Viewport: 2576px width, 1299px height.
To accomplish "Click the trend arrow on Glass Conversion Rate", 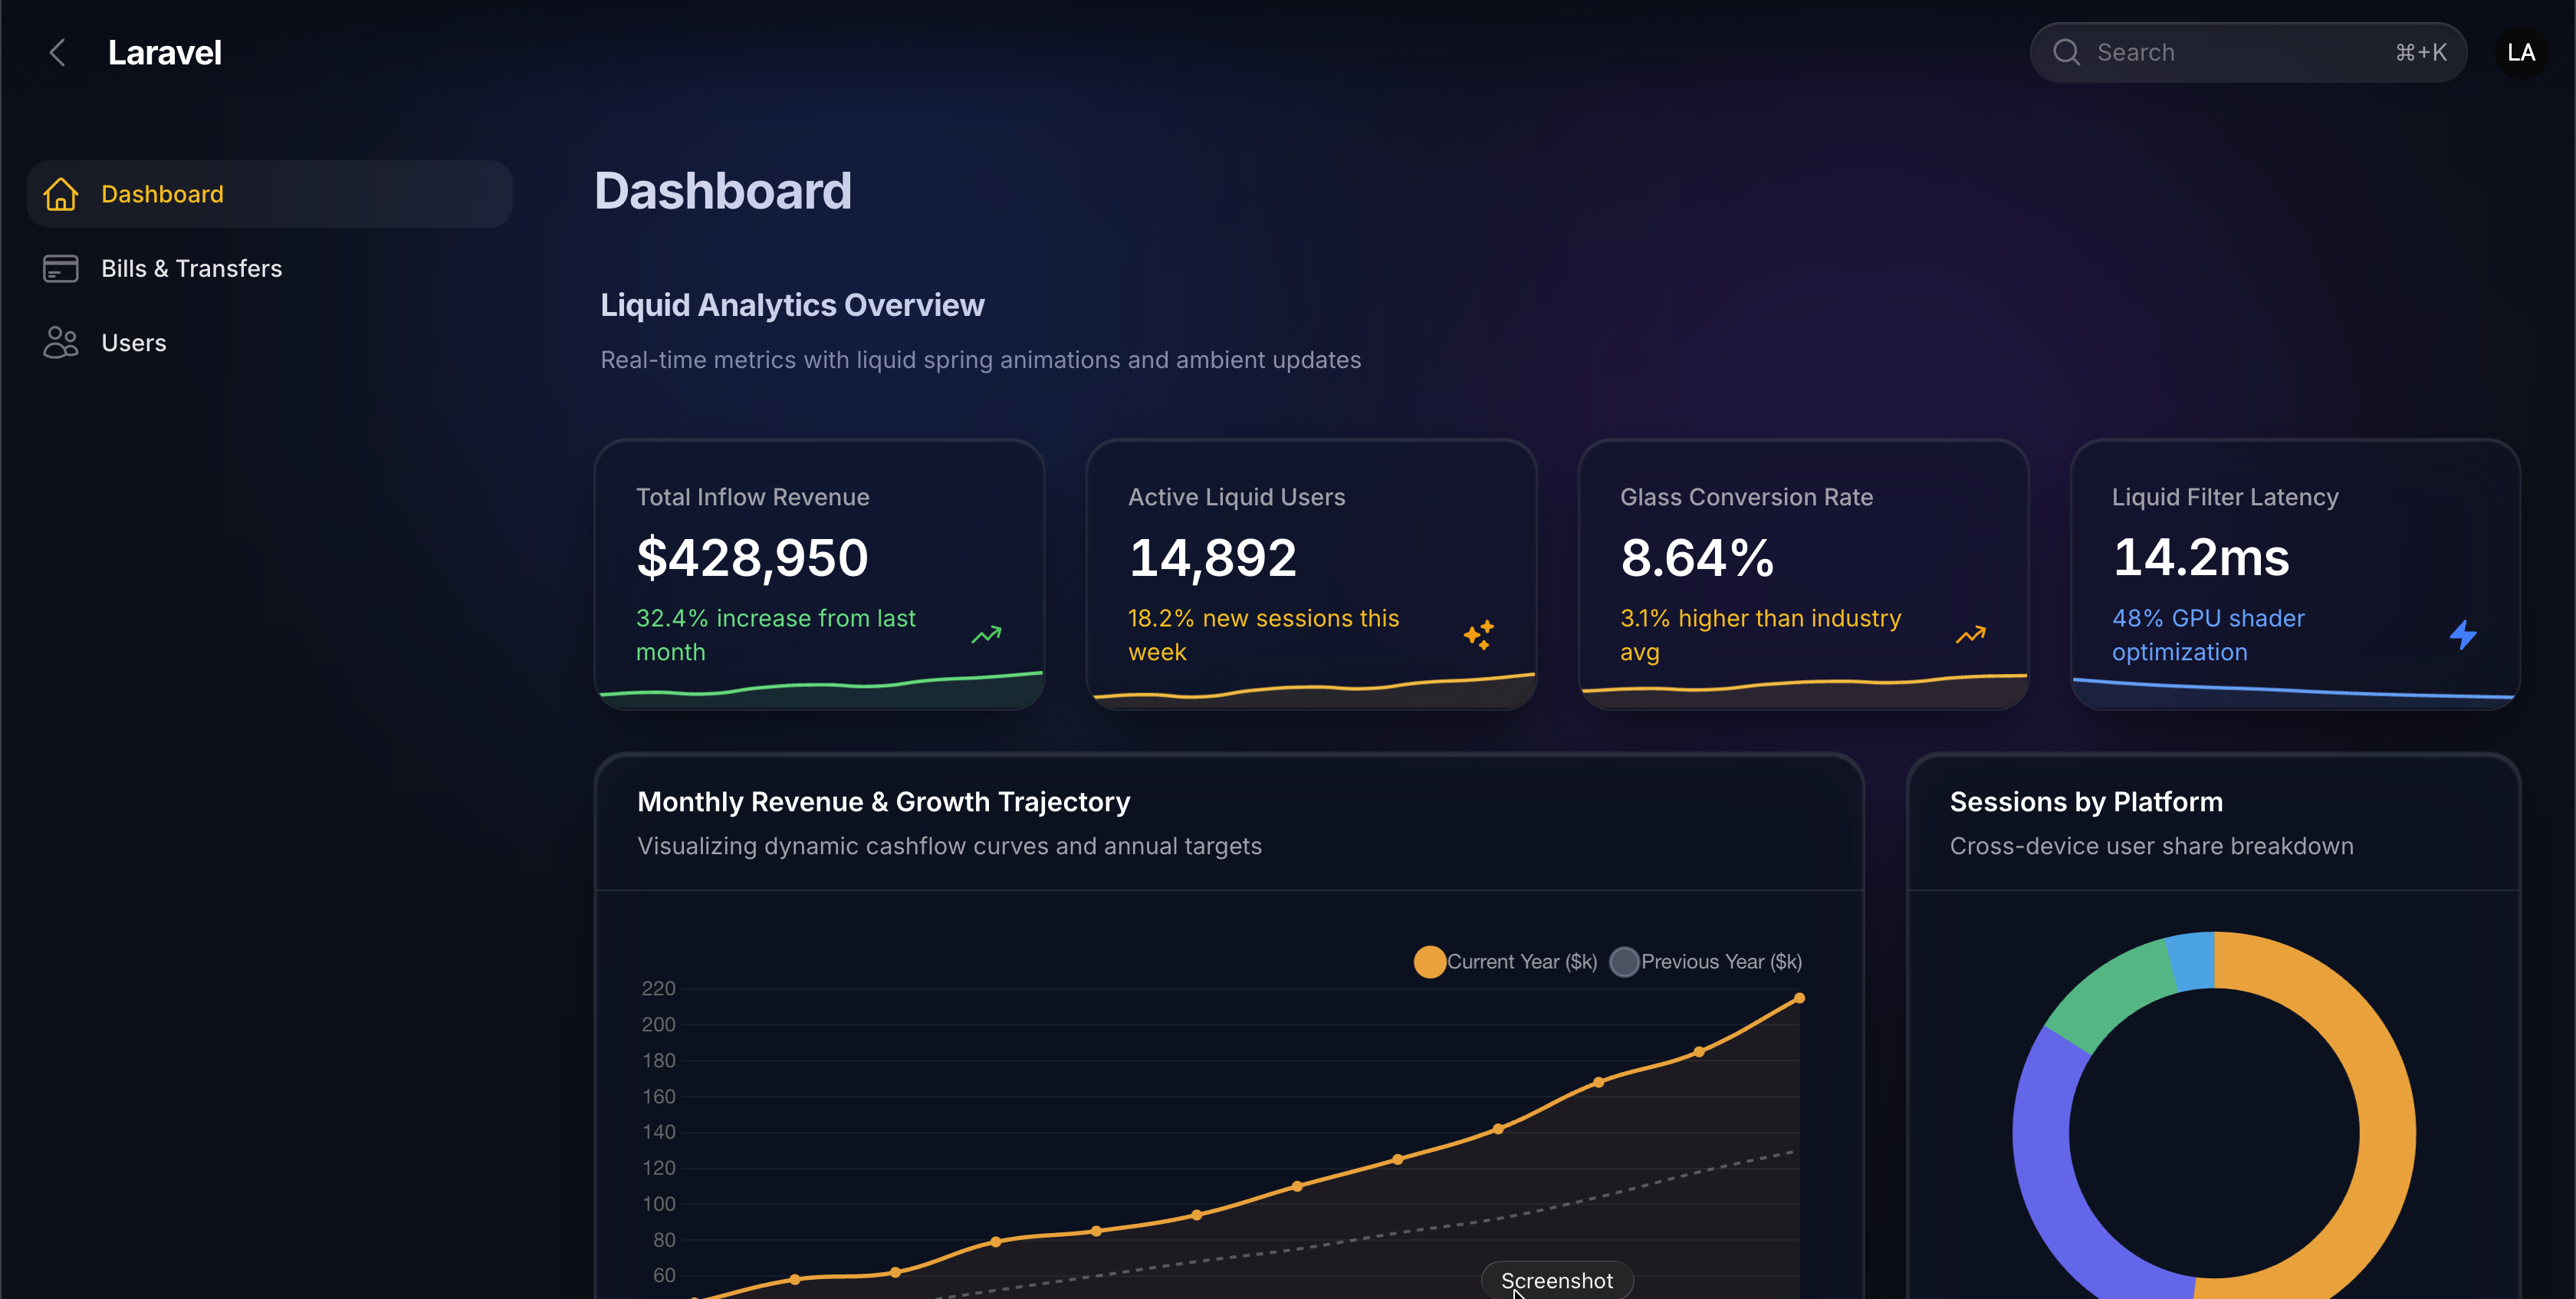I will [1970, 635].
